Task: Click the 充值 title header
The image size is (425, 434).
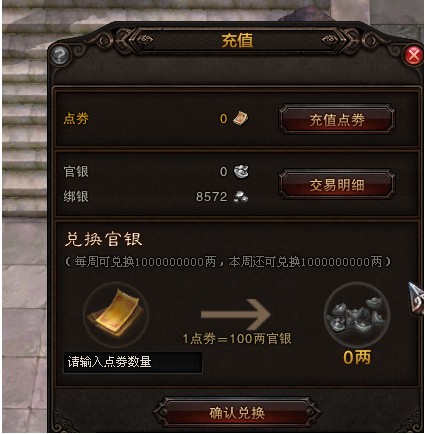Action: [x=237, y=41]
